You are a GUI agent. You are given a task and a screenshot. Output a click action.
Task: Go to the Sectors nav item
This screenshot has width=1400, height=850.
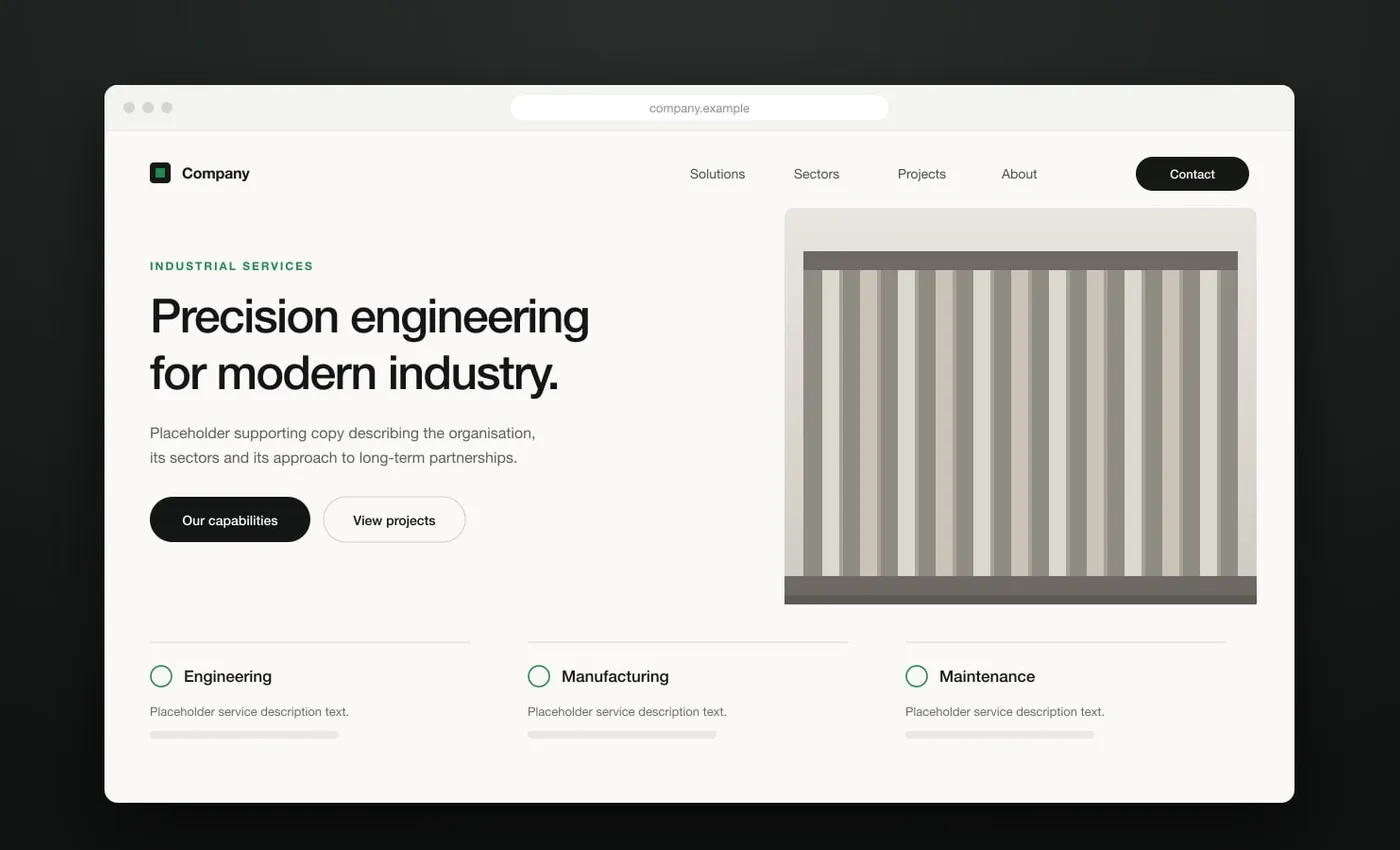816,174
